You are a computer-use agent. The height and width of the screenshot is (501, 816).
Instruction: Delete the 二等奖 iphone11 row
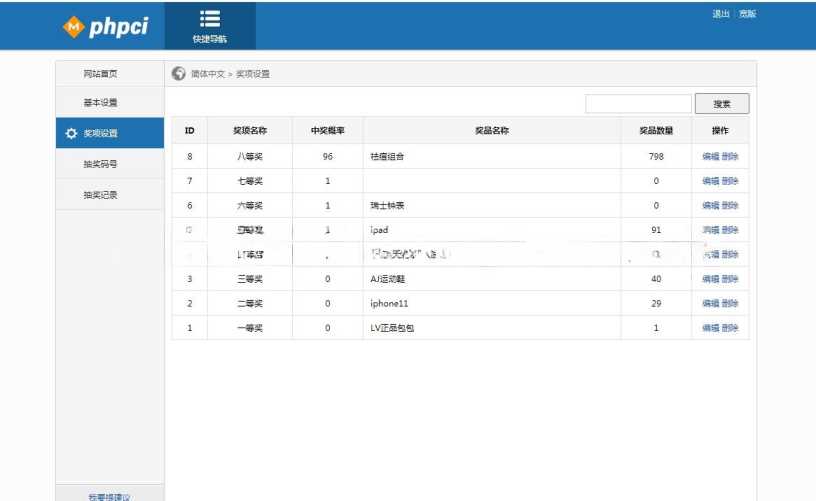(x=730, y=303)
